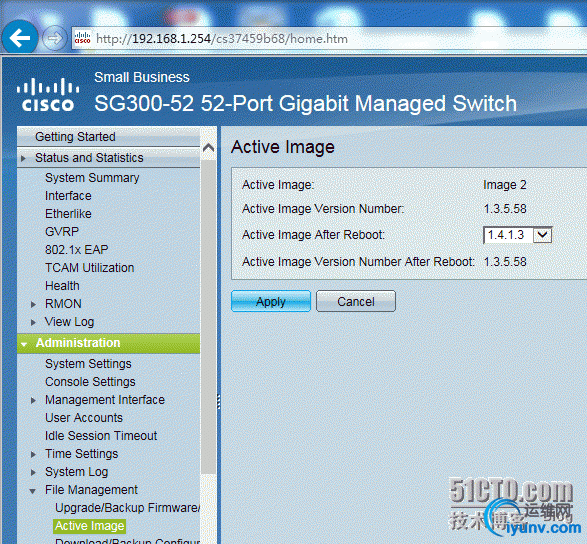Select the Active Image menu item
Image resolution: width=587 pixels, height=544 pixels.
[x=89, y=526]
